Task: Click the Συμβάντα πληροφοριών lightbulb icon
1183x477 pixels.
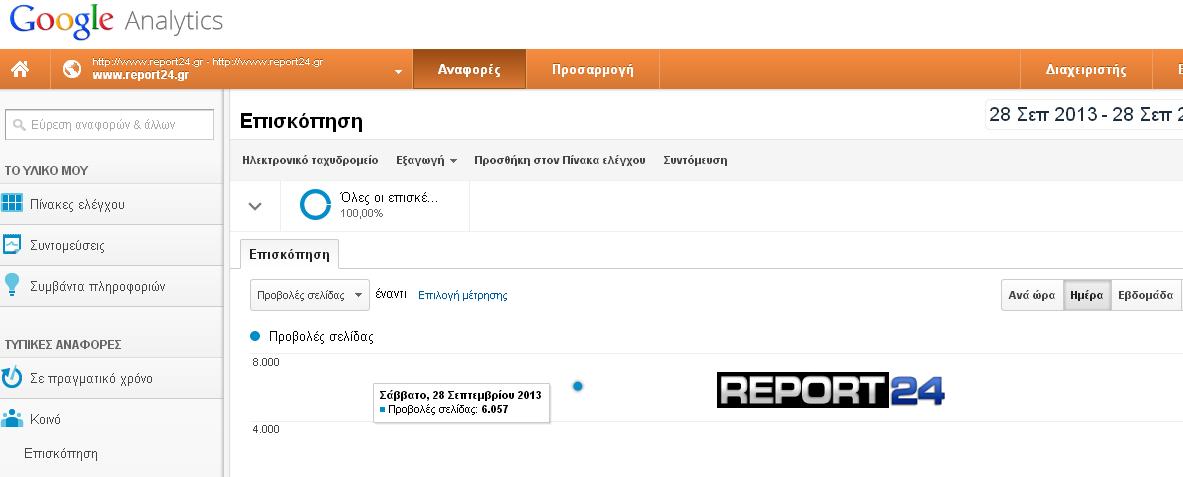Action: pyautogui.click(x=12, y=285)
